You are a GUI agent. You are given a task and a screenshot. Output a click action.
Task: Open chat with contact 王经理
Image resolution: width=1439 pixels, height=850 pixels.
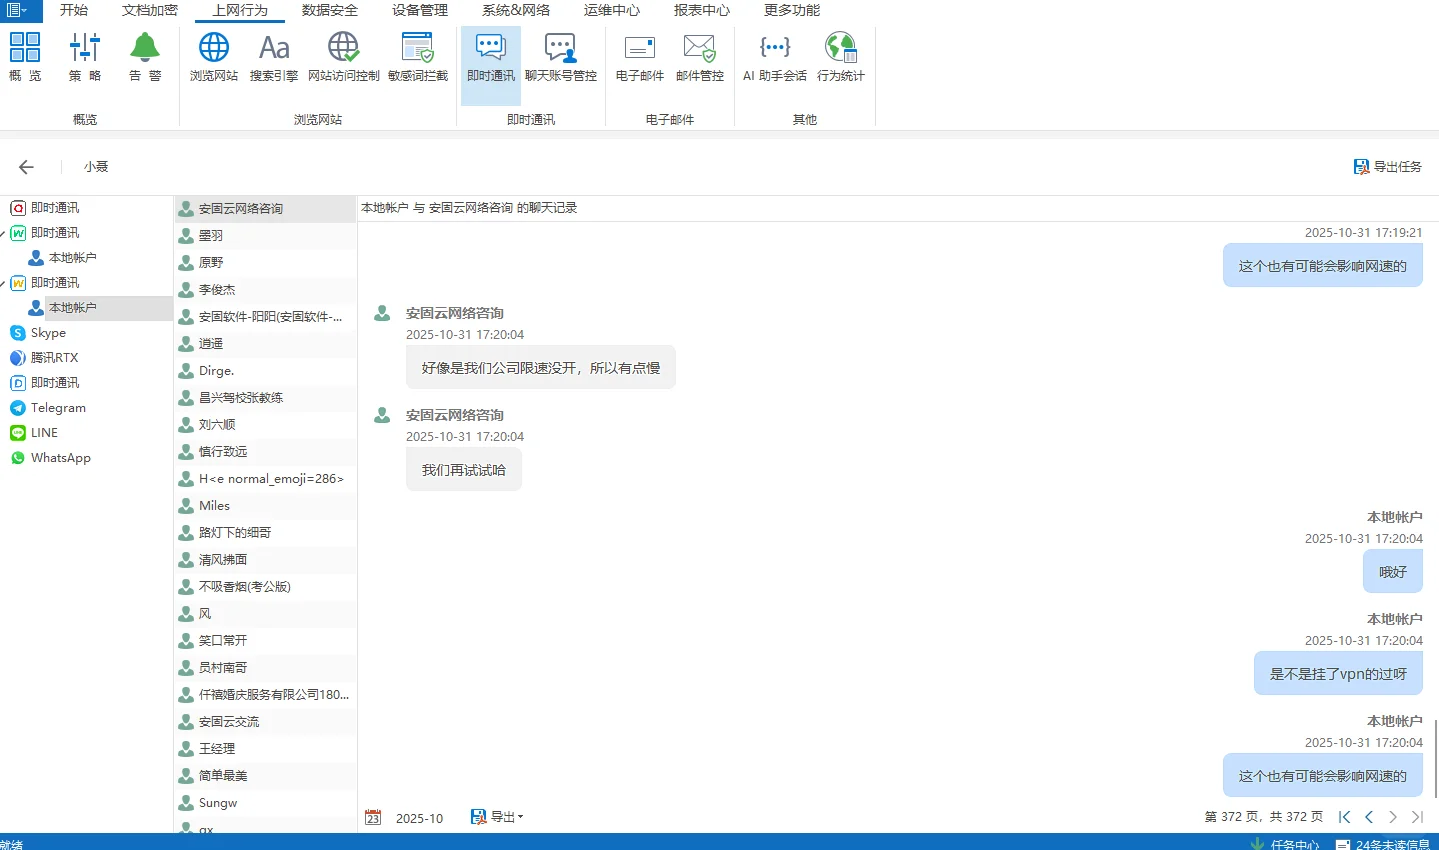[x=266, y=748]
